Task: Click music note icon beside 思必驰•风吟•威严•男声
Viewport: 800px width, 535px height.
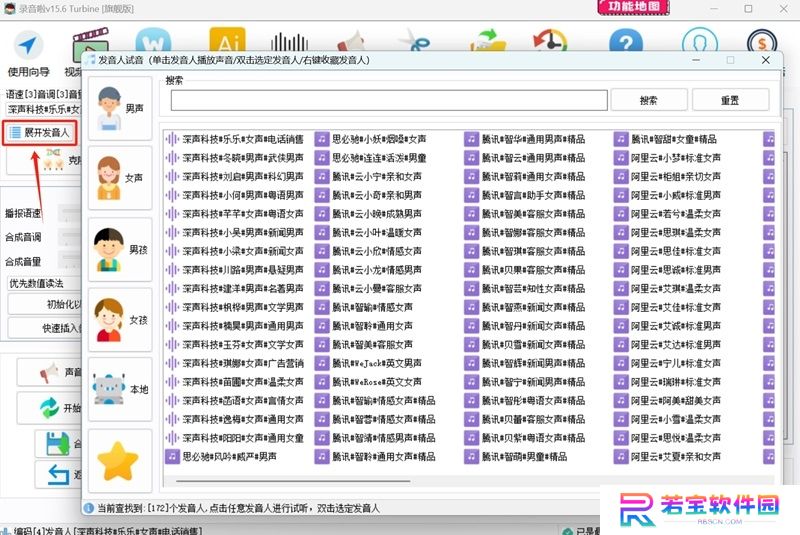Action: point(172,456)
